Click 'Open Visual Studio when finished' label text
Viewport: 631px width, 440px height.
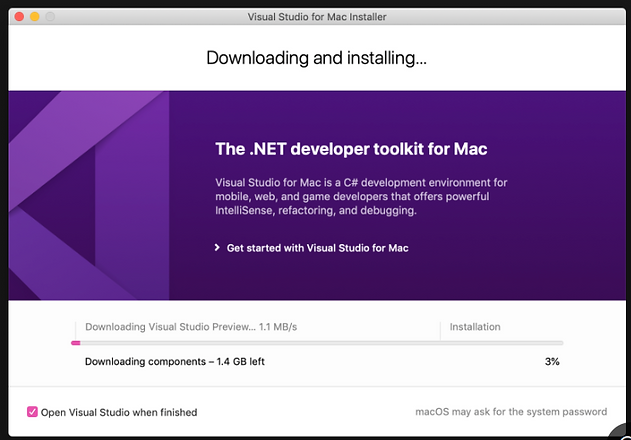[x=119, y=412]
